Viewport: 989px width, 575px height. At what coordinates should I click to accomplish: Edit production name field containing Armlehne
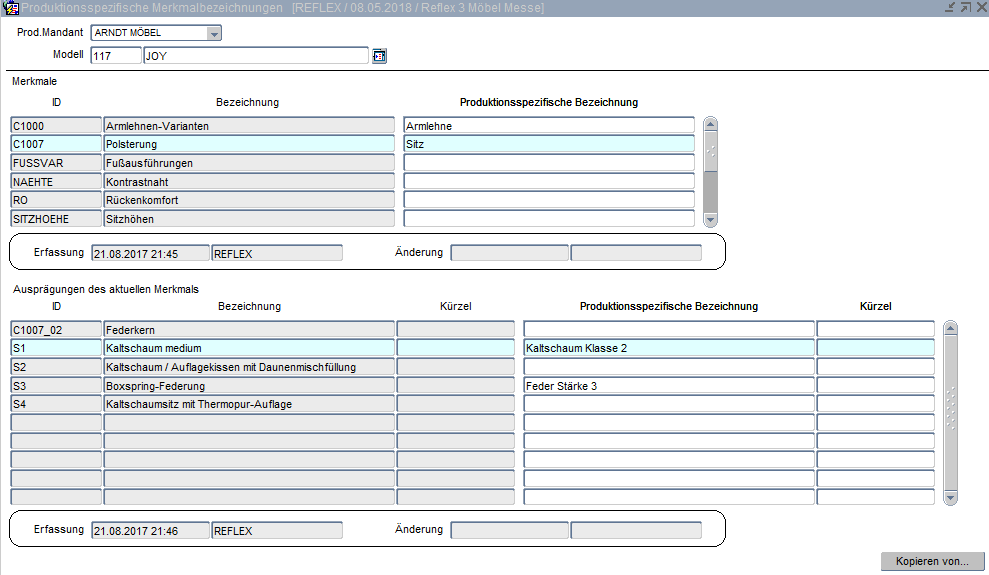(x=548, y=126)
